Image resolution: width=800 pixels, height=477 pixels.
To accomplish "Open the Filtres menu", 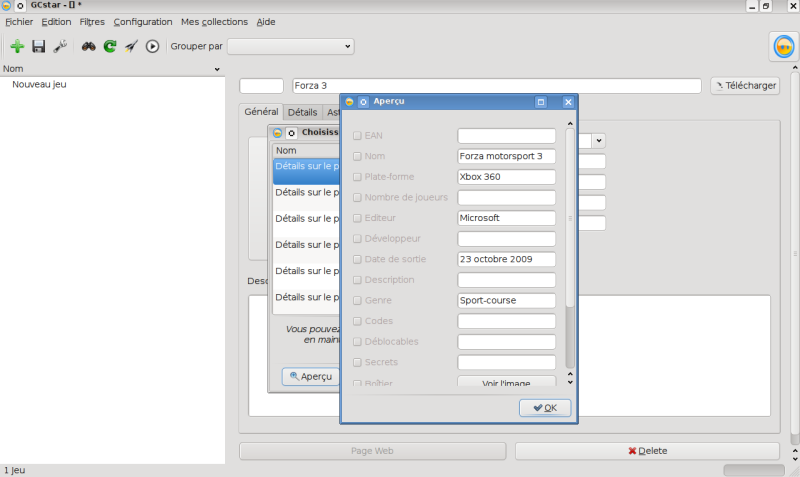I will [x=92, y=22].
